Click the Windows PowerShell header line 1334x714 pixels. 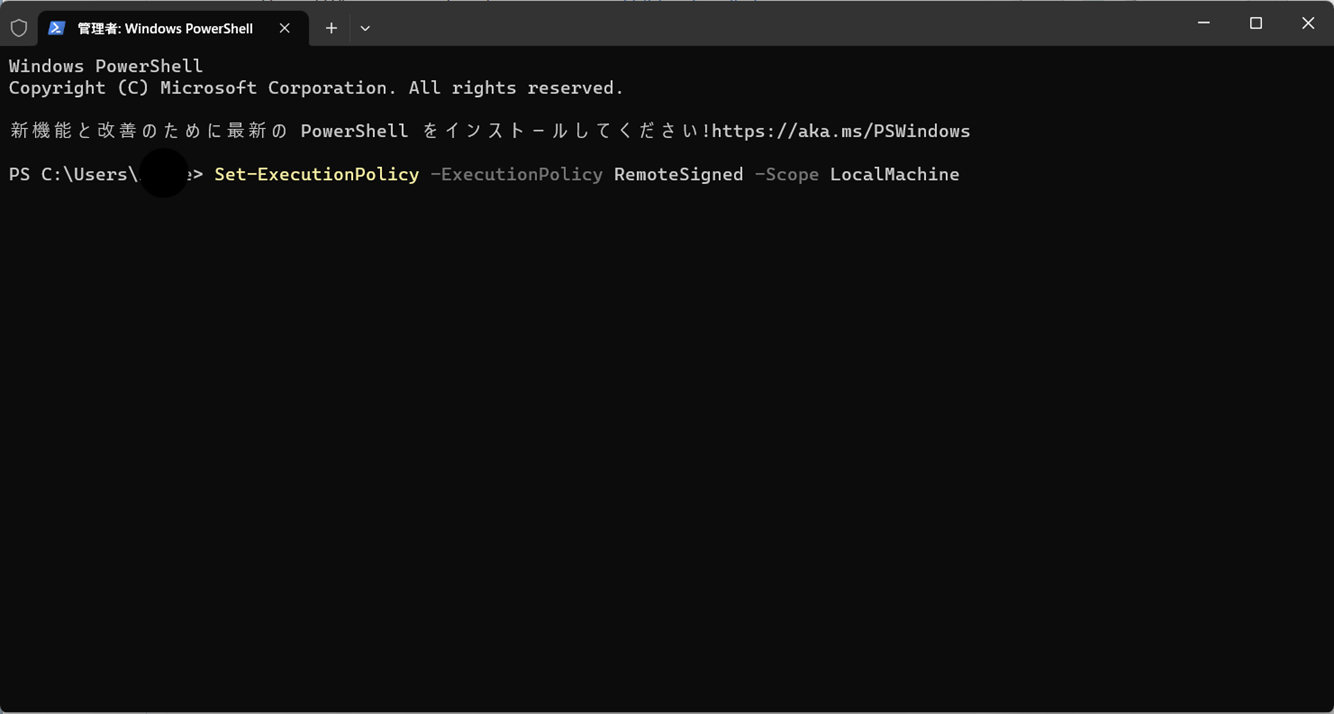coord(105,65)
